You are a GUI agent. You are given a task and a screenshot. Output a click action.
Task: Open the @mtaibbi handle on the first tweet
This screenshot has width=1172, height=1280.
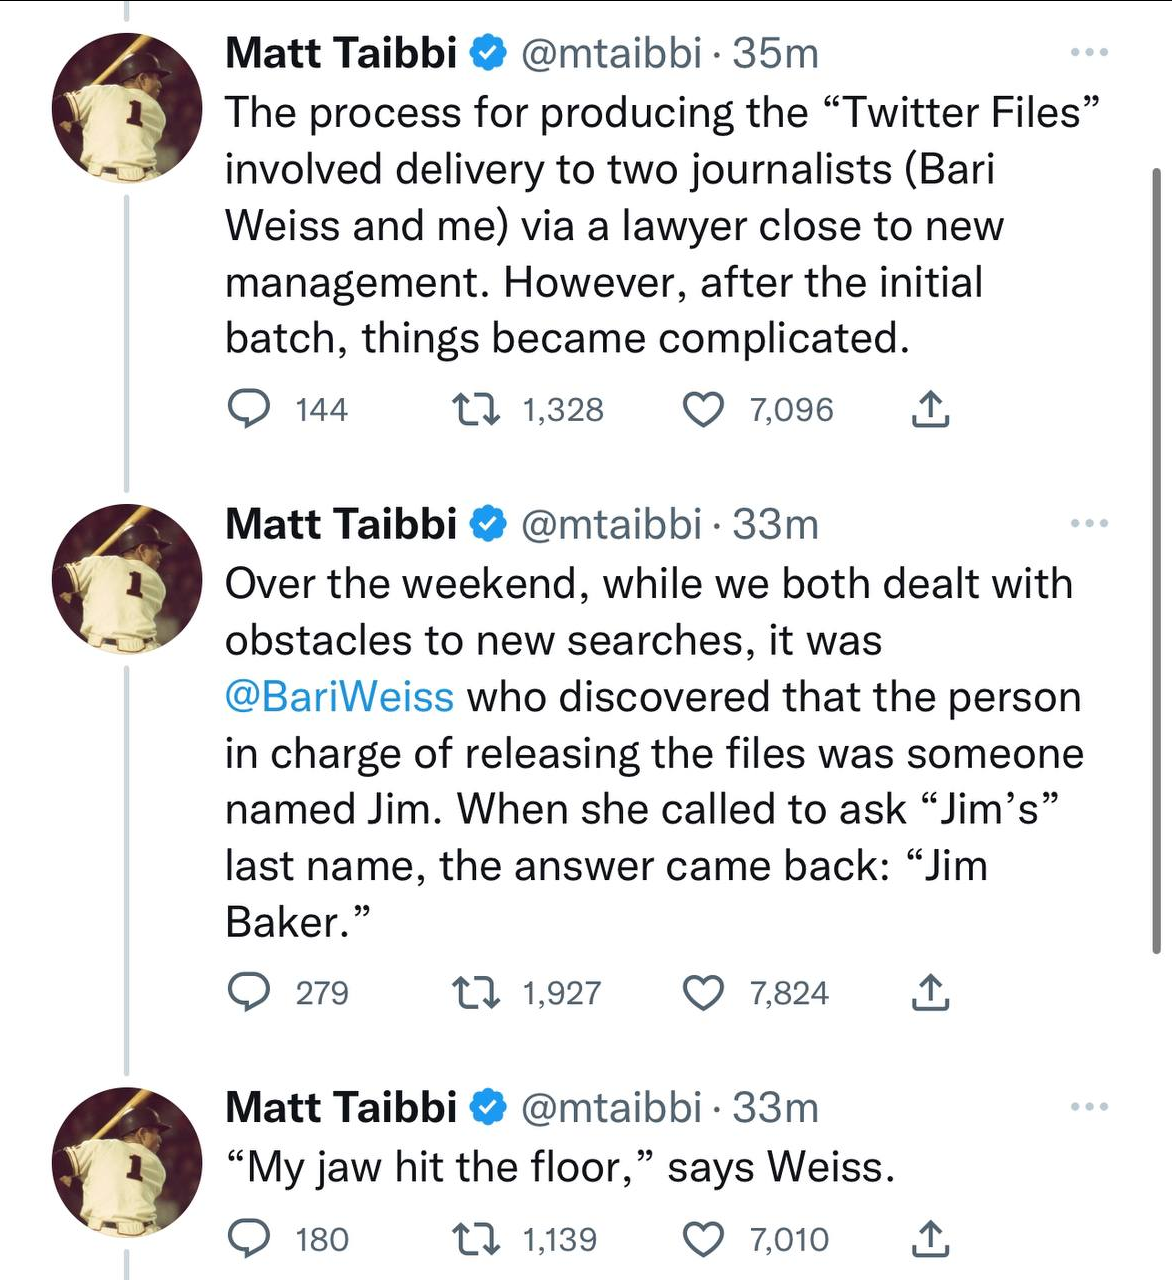611,53
